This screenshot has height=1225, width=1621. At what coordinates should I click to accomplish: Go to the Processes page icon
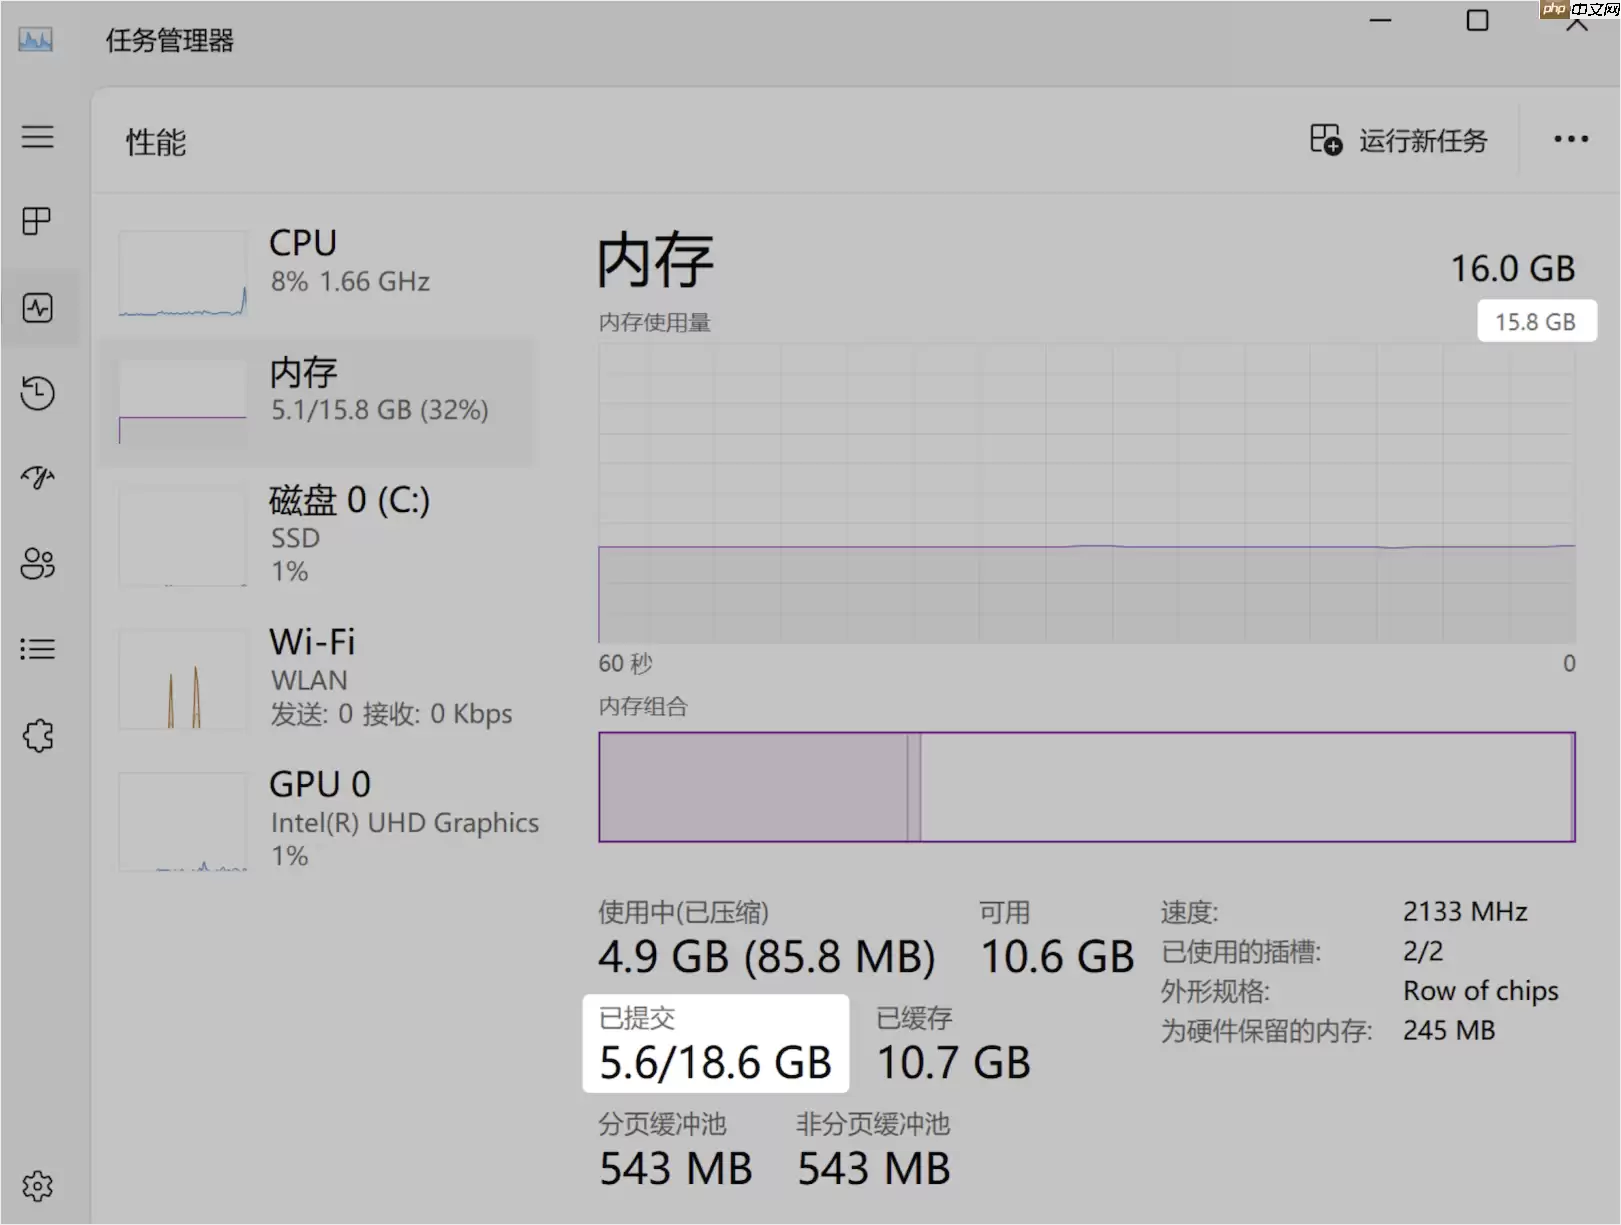[x=38, y=221]
